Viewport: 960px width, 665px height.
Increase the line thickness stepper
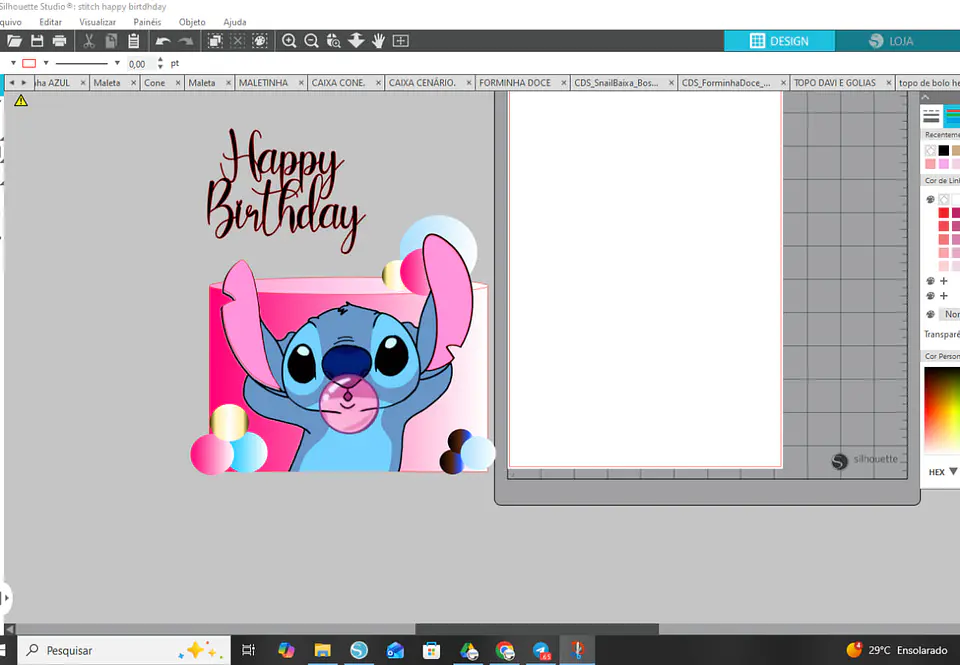160,60
